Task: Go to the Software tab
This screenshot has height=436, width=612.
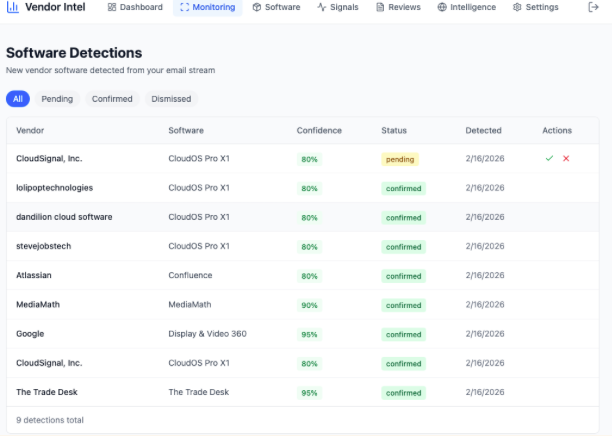Action: tap(276, 7)
